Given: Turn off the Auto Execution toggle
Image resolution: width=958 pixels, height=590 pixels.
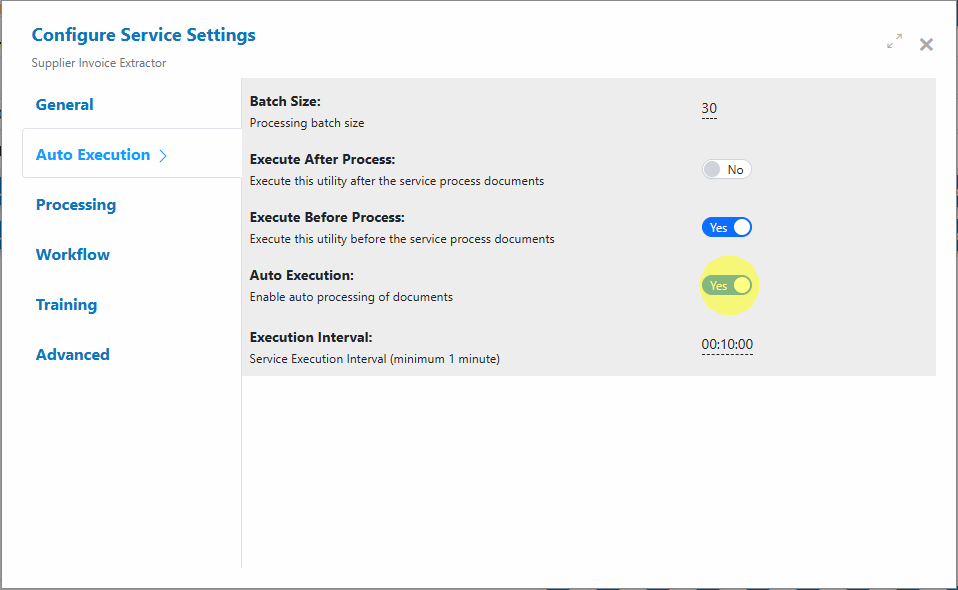Looking at the screenshot, I should pos(726,285).
